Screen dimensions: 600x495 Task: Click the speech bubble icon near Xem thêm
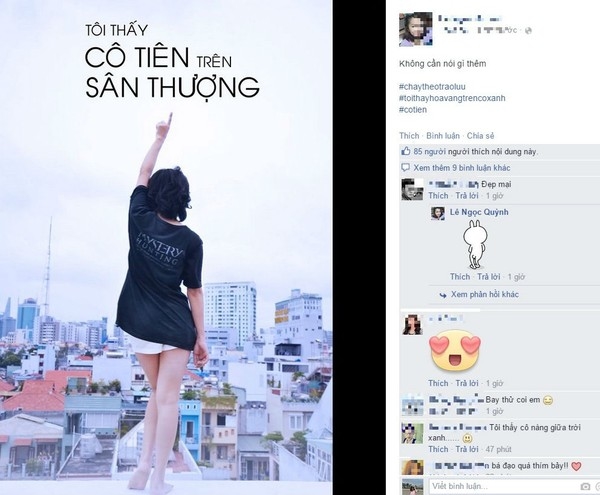(405, 168)
